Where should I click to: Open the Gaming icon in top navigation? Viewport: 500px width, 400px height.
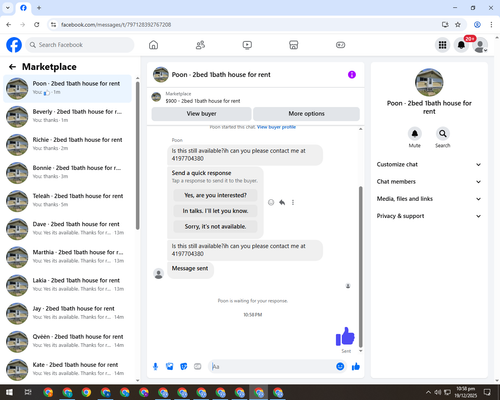(340, 45)
